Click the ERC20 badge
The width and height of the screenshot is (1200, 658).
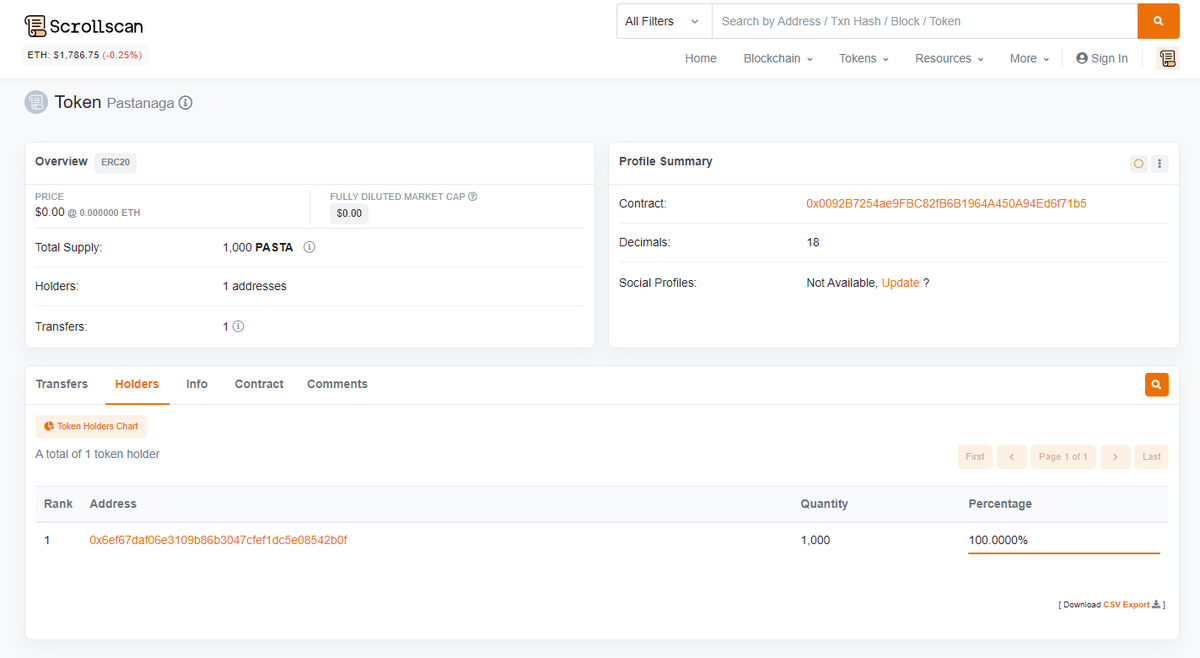tap(116, 162)
